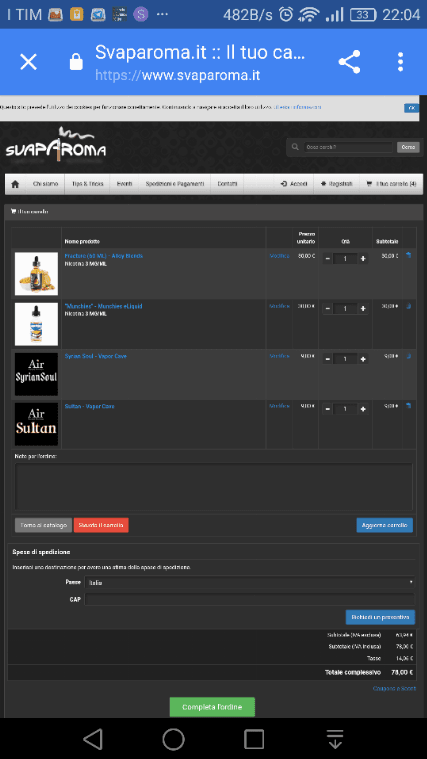Open the Air Sultan product thumbnail
The width and height of the screenshot is (427, 759).
(36, 424)
